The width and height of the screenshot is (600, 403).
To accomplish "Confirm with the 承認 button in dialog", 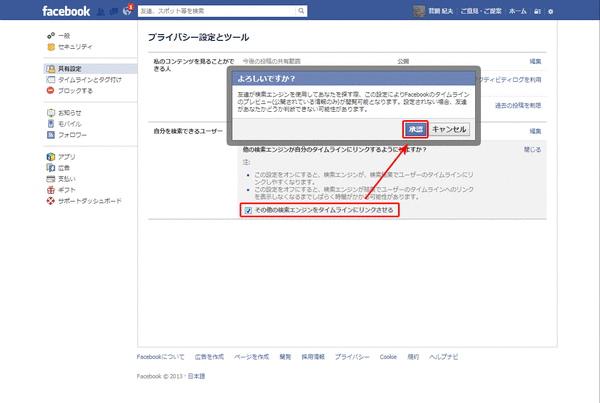I will click(415, 129).
